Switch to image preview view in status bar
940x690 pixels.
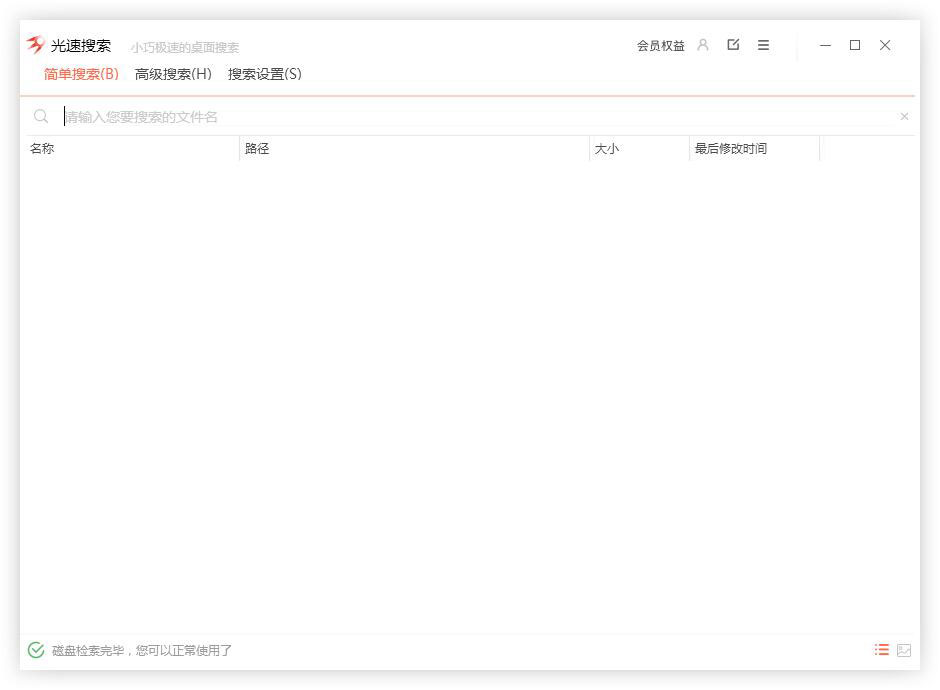click(904, 649)
